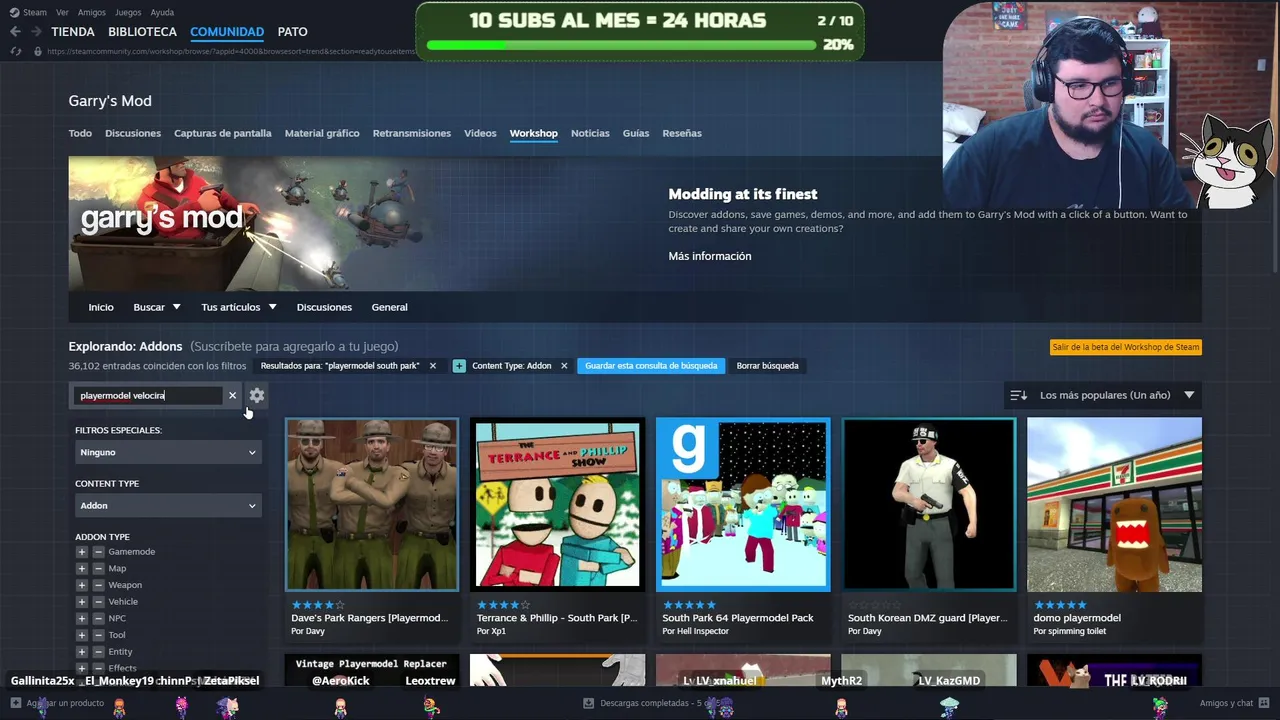Viewport: 1280px width, 720px height.
Task: Exclude NPC addon type with minus
Action: coord(98,619)
